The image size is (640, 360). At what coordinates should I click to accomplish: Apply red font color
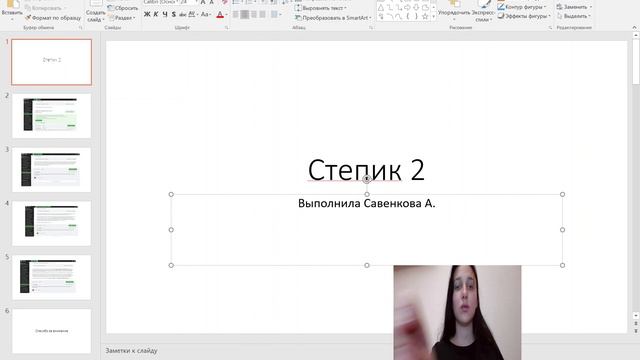tap(220, 15)
